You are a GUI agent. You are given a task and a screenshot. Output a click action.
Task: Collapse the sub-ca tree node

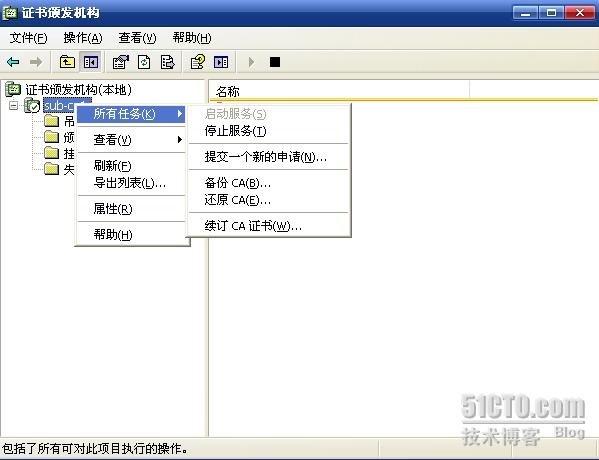pyautogui.click(x=13, y=105)
